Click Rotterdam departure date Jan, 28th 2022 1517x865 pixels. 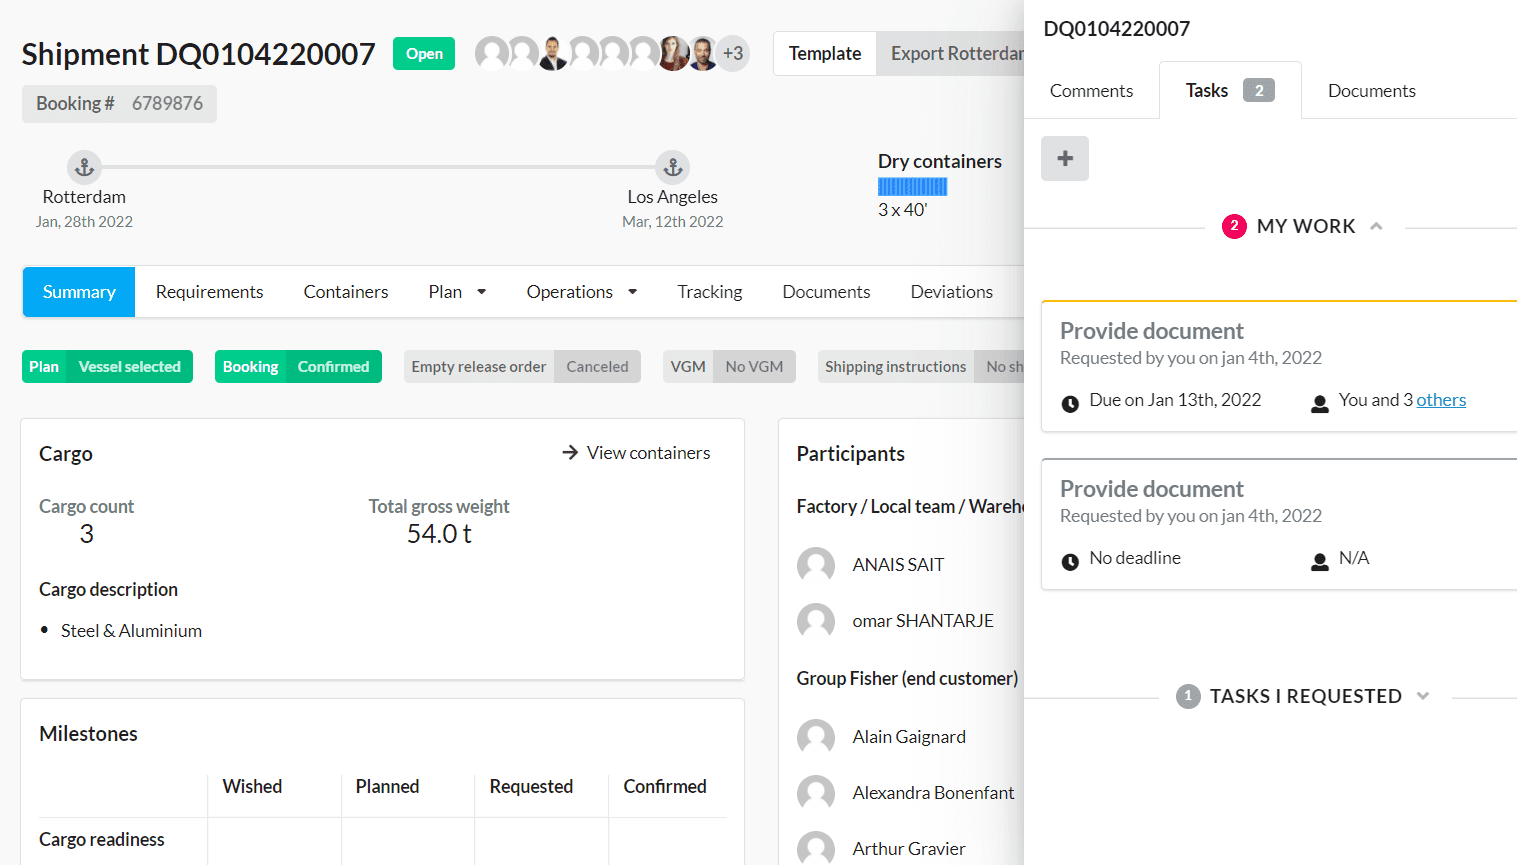[x=84, y=222]
